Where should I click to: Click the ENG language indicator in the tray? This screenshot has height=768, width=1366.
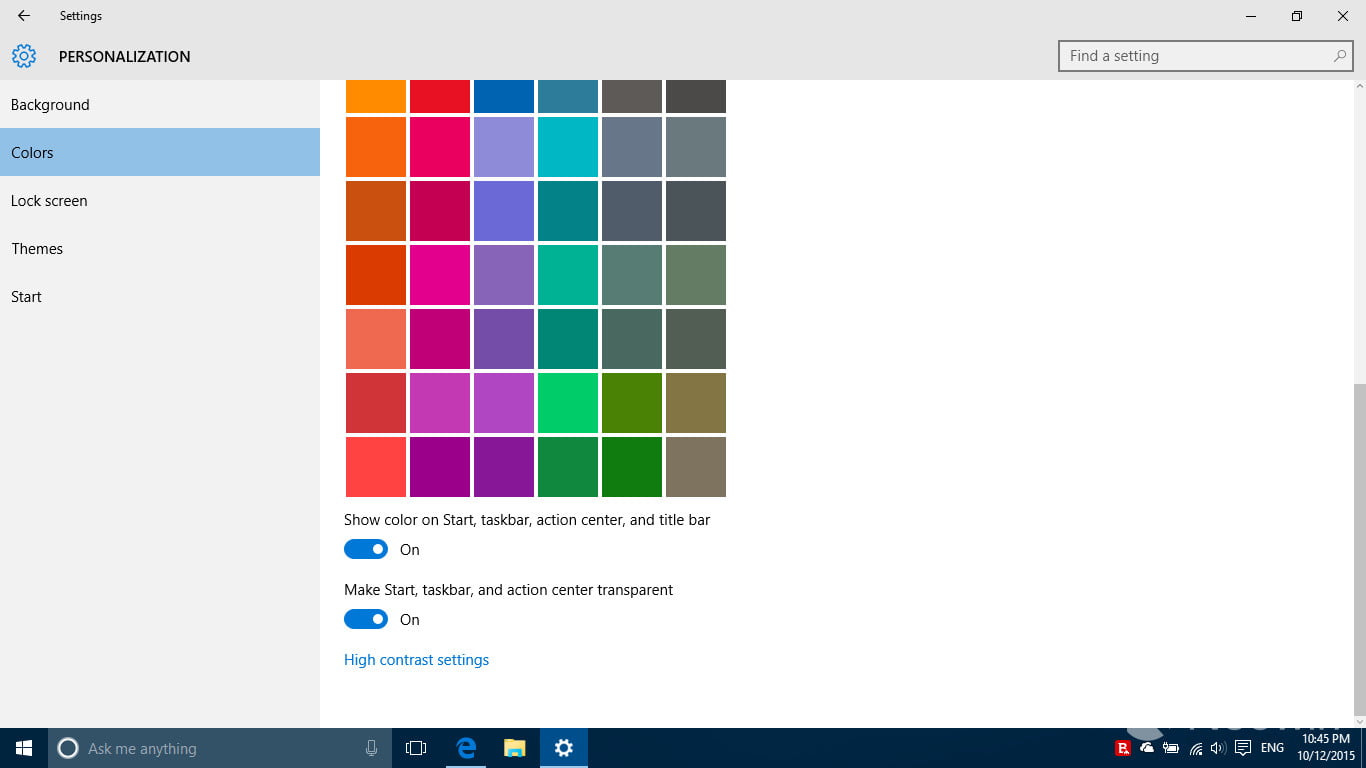coord(1272,748)
